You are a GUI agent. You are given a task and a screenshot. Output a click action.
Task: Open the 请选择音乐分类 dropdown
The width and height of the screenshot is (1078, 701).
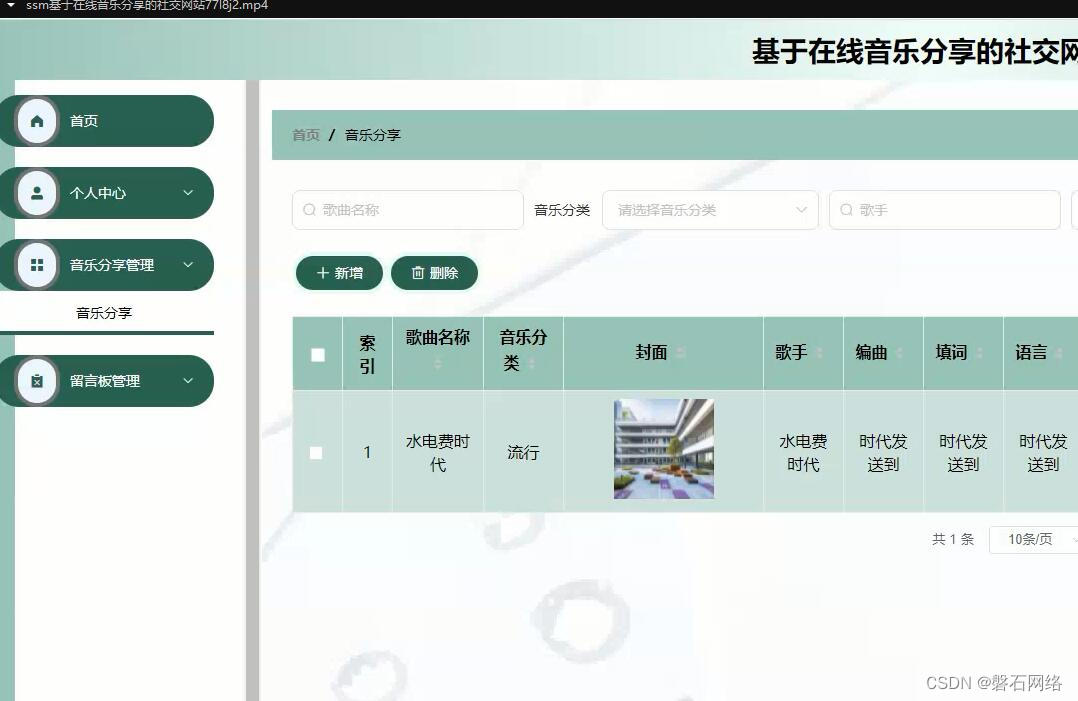click(x=710, y=210)
